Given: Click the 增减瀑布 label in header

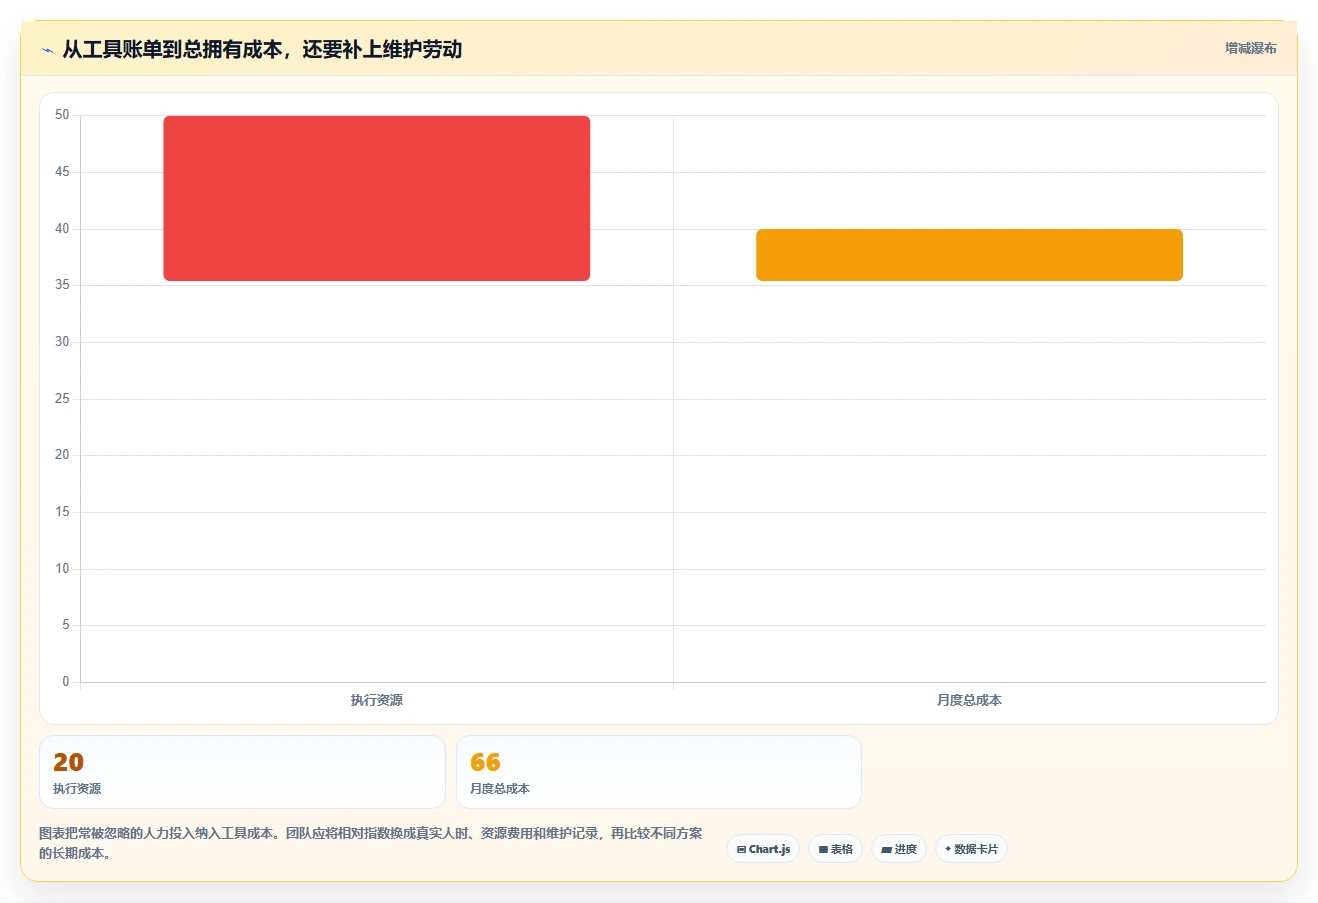Looking at the screenshot, I should point(1250,48).
